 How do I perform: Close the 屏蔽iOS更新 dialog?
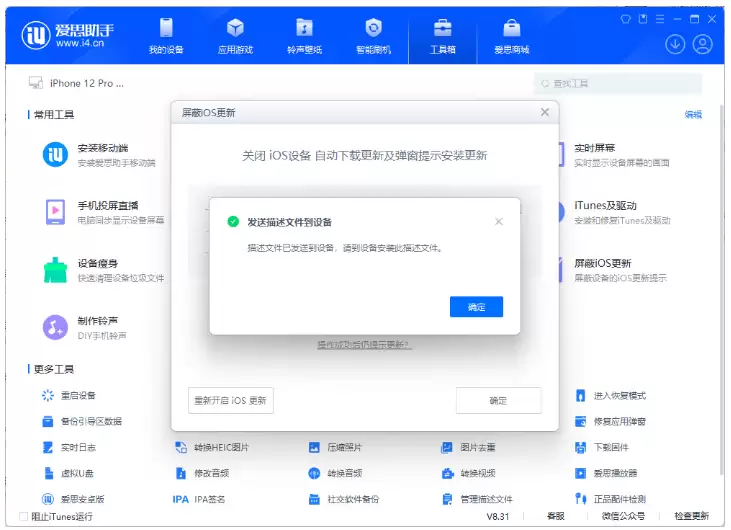pyautogui.click(x=545, y=112)
